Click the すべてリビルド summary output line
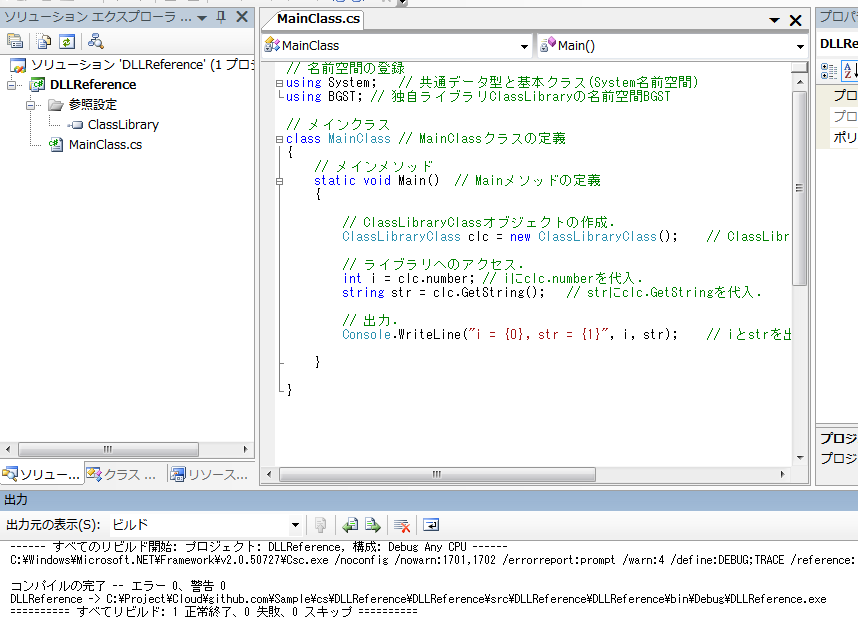The width and height of the screenshot is (858, 627). coord(213,612)
